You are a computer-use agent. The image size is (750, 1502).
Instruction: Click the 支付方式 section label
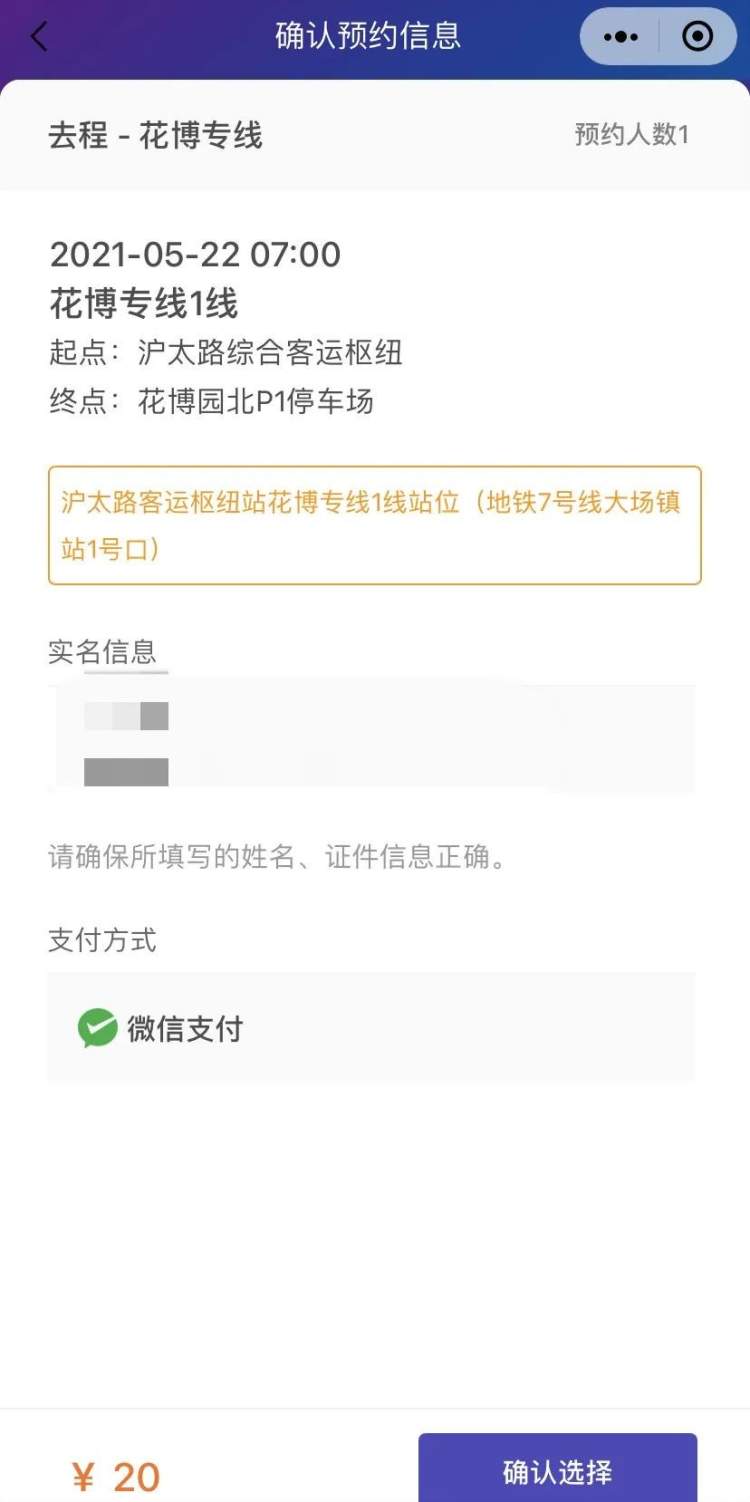coord(102,940)
